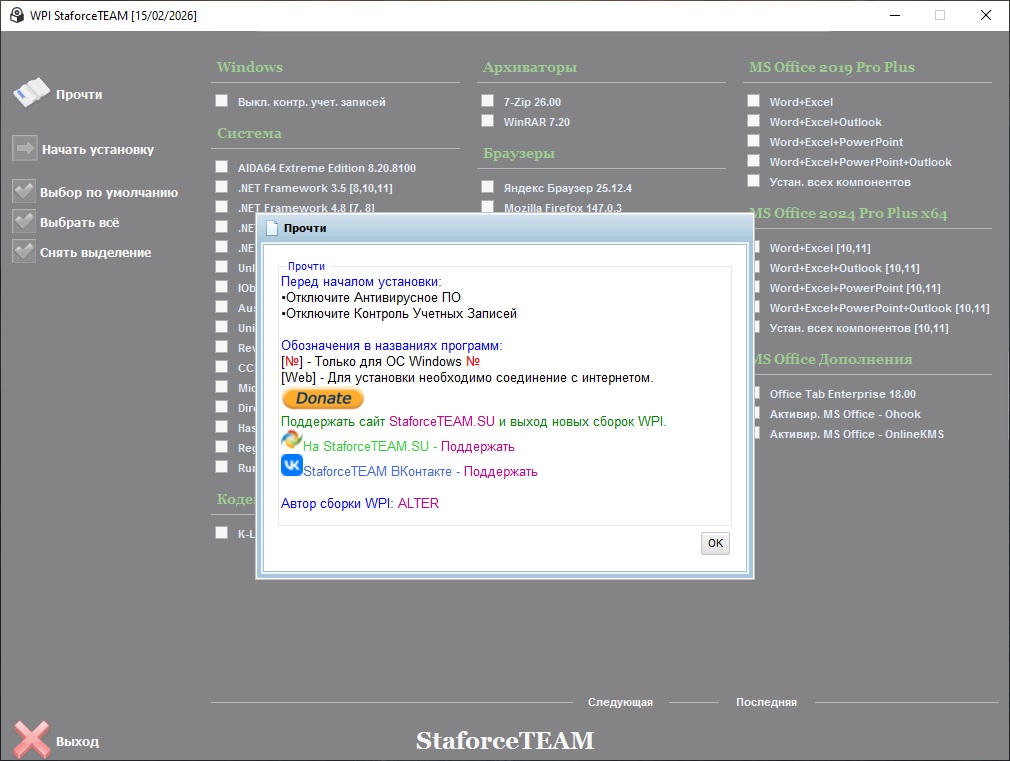This screenshot has height=761, width=1010.
Task: Click the red X Выход icon
Action: point(31,740)
